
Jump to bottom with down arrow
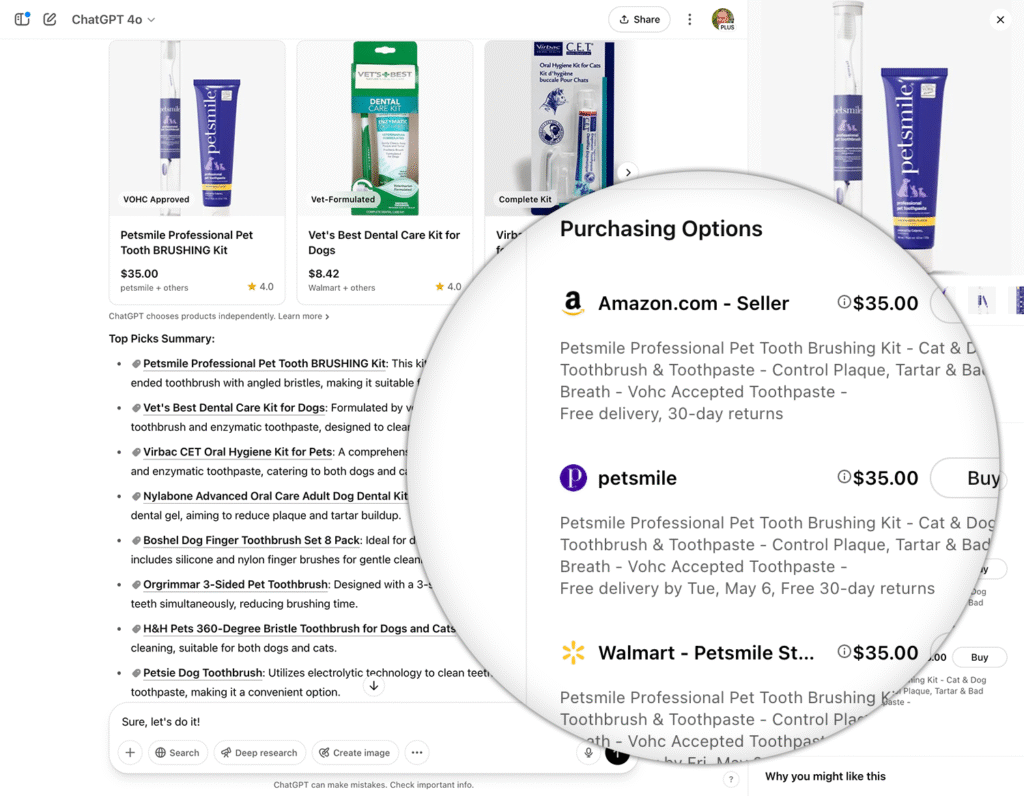point(374,686)
